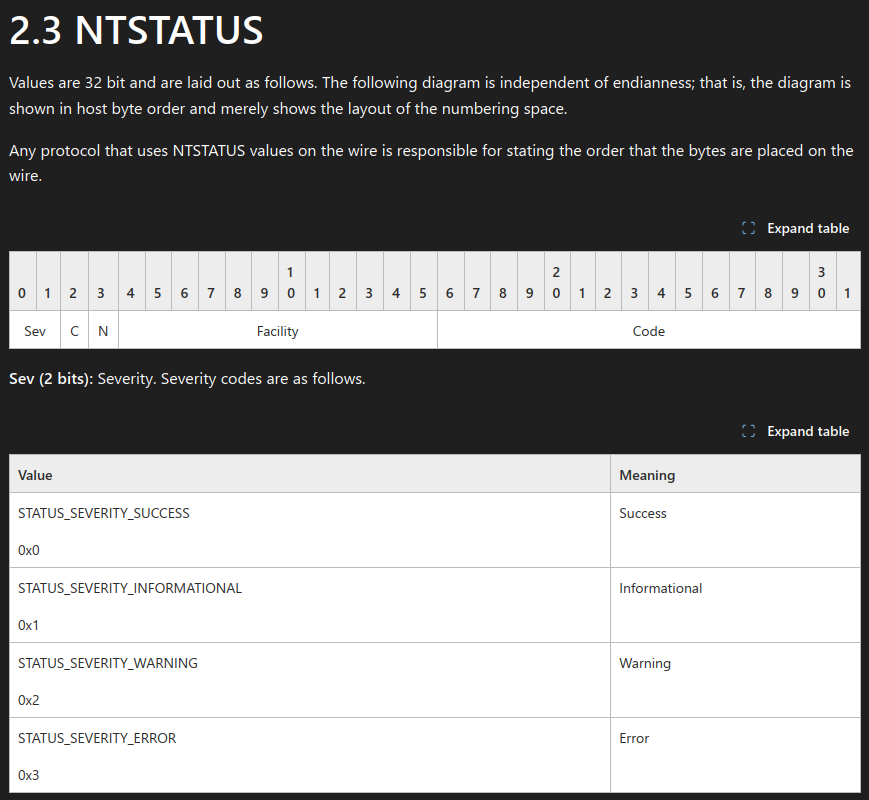Click the paragraph starting 'Any protocol that uses'
The width and height of the screenshot is (869, 800).
(431, 163)
